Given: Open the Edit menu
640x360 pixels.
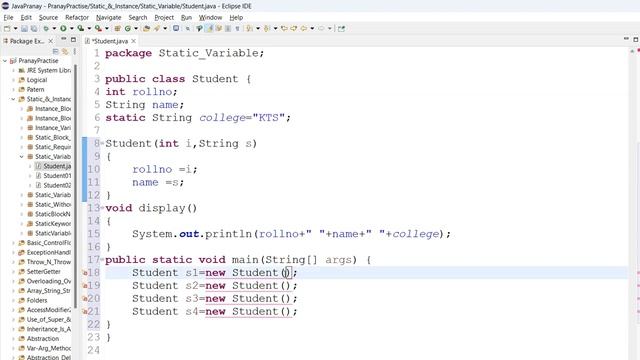Looking at the screenshot, I should (26, 18).
